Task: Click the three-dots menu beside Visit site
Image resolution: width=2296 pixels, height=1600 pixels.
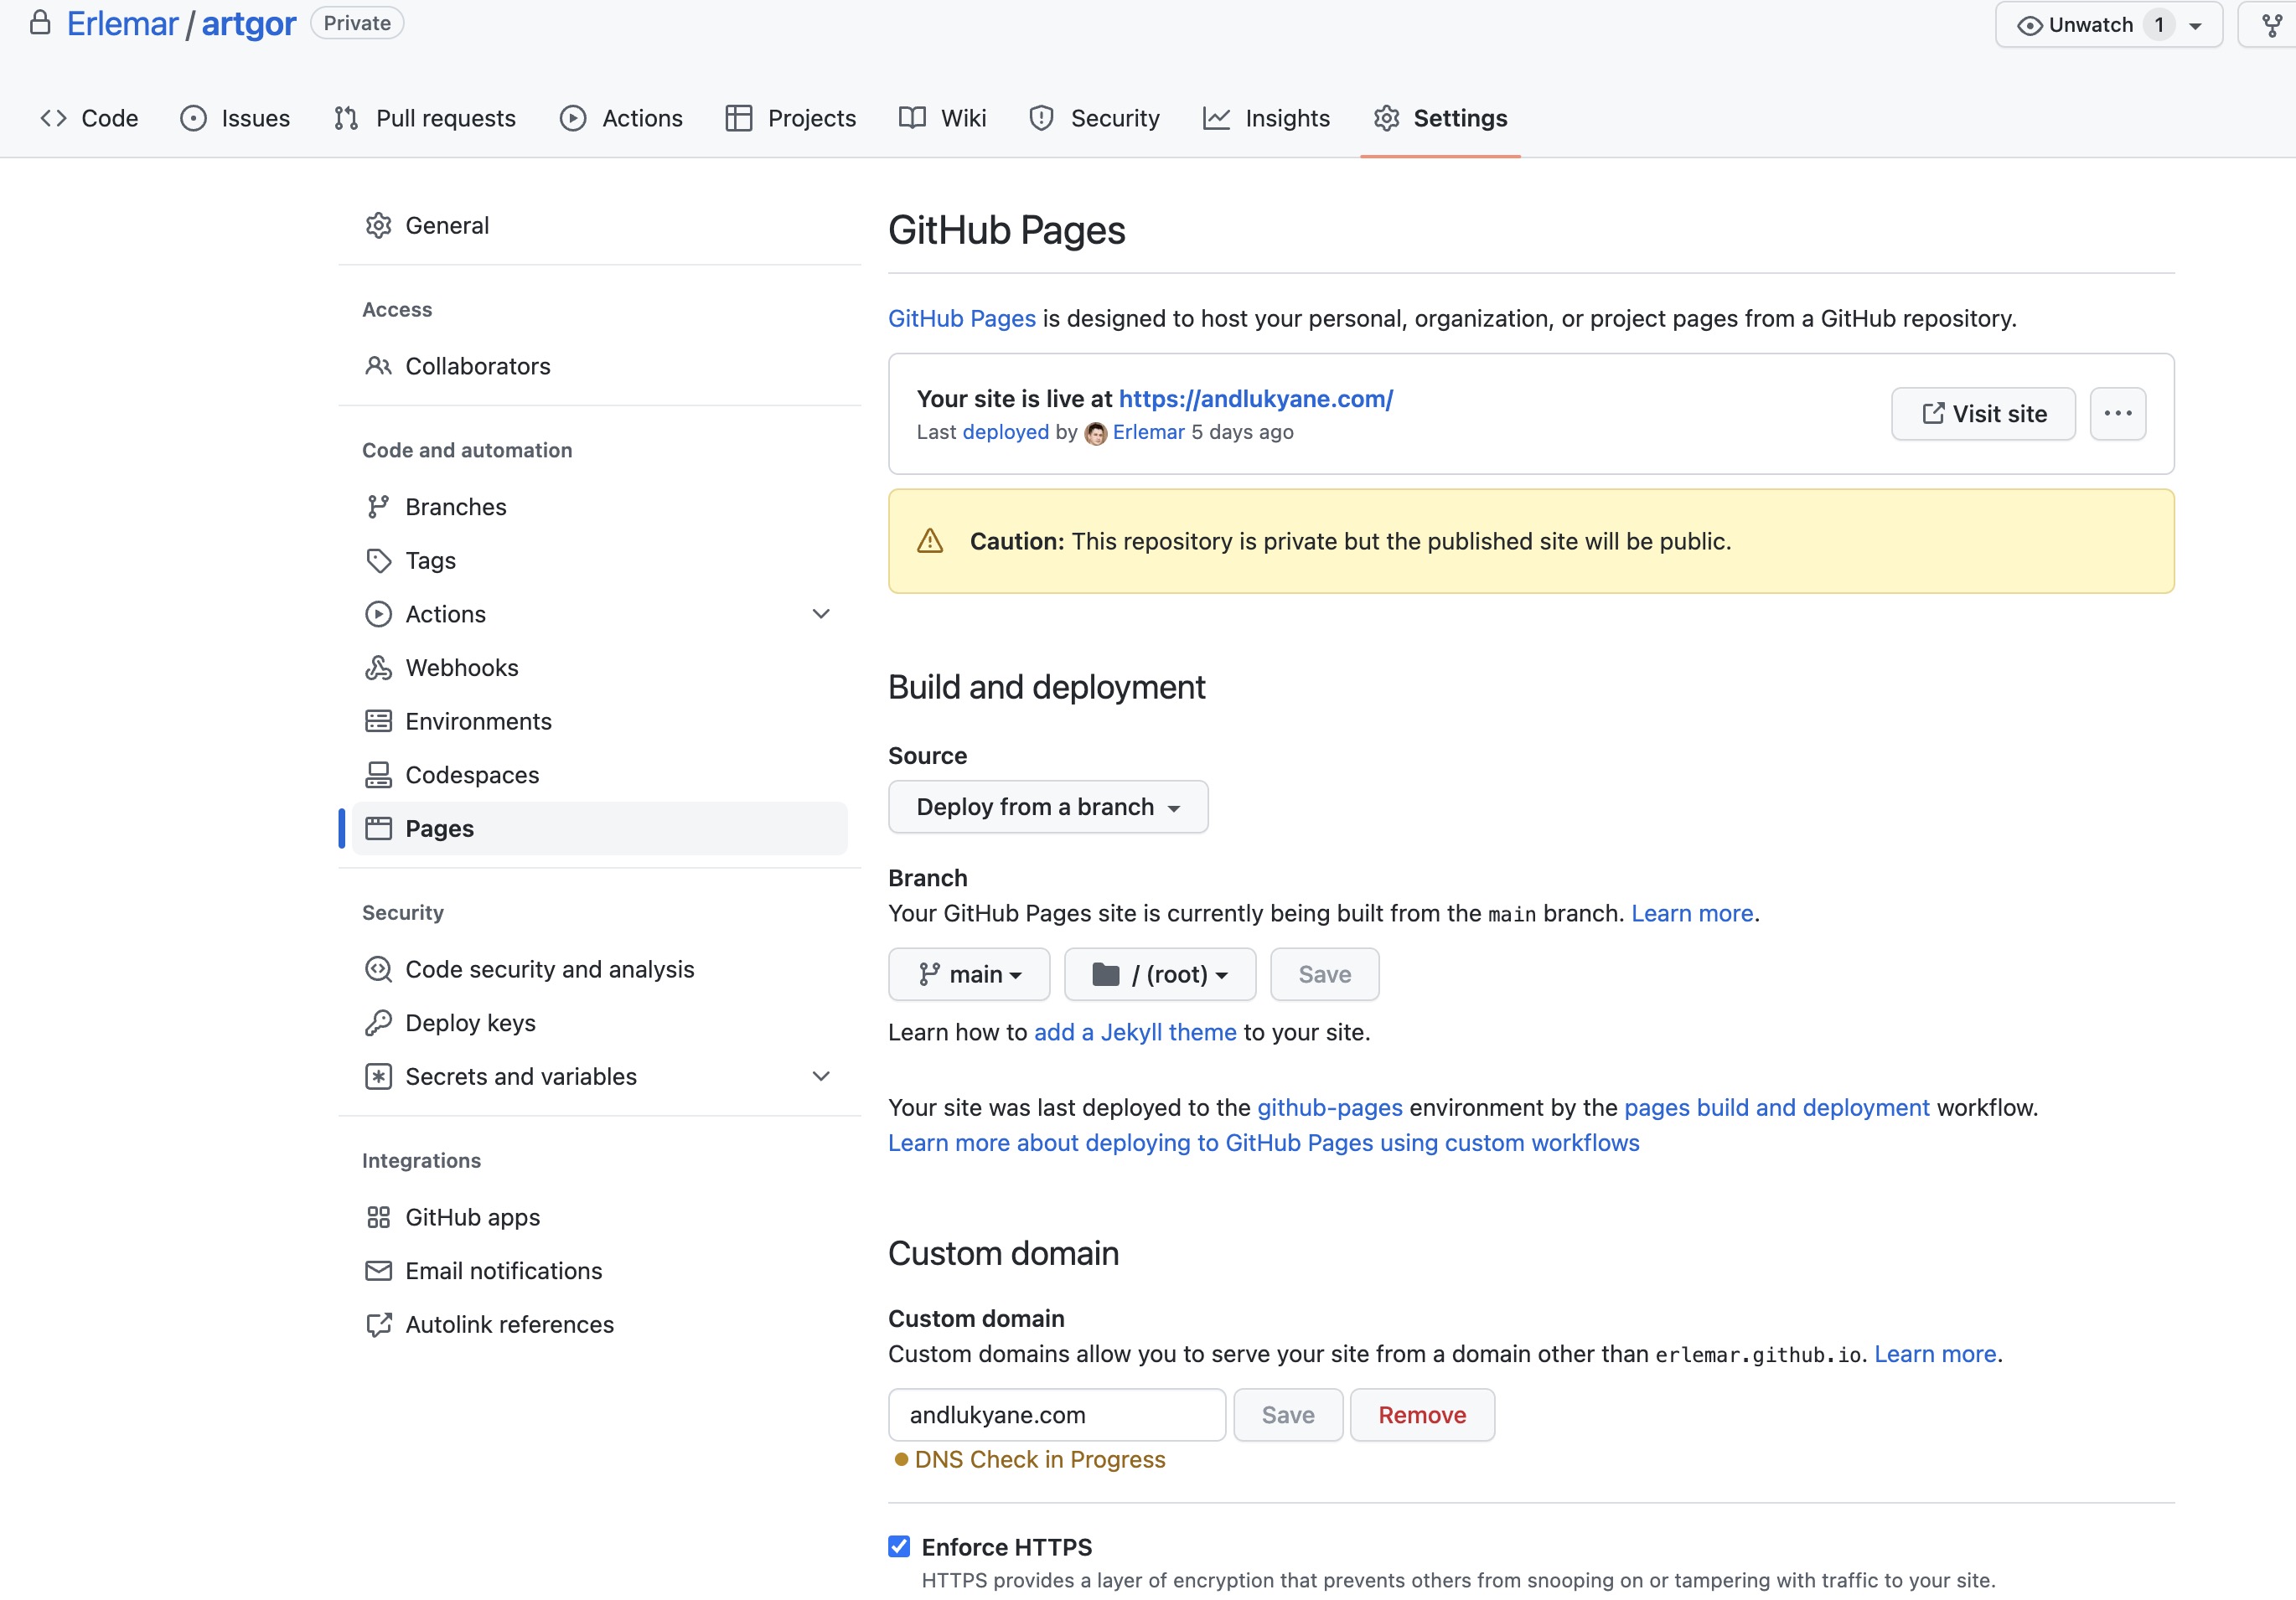Action: point(2117,414)
